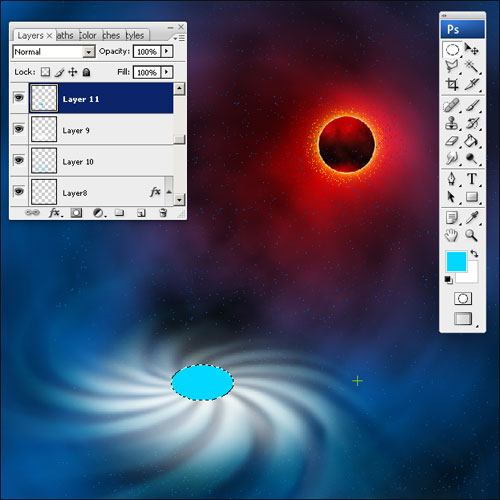
Task: Select the Eraser tool
Action: 452,141
